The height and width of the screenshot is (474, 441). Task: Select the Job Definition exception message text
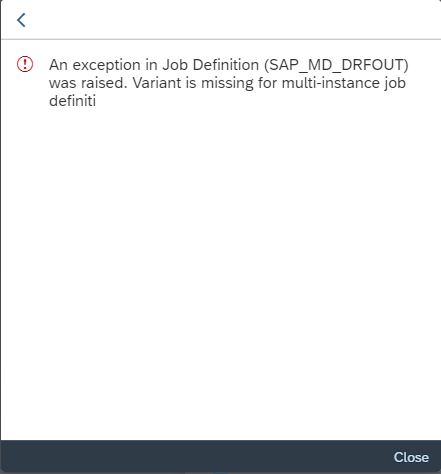pyautogui.click(x=229, y=82)
